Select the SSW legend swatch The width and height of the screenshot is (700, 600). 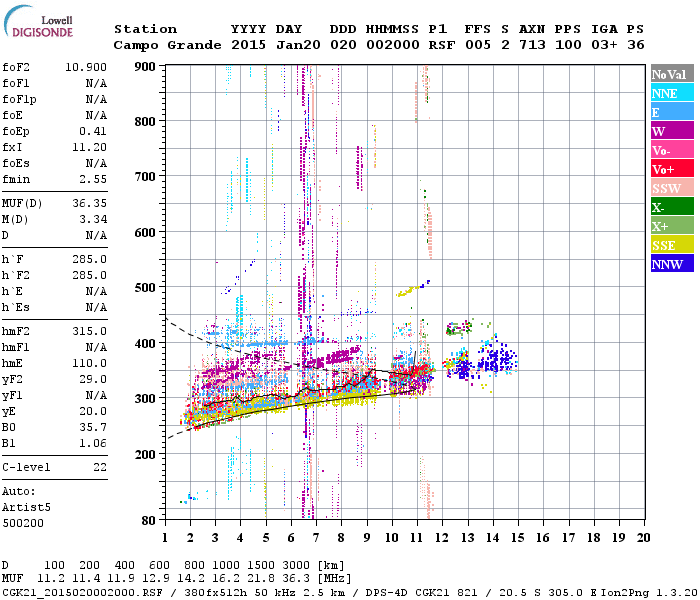672,188
